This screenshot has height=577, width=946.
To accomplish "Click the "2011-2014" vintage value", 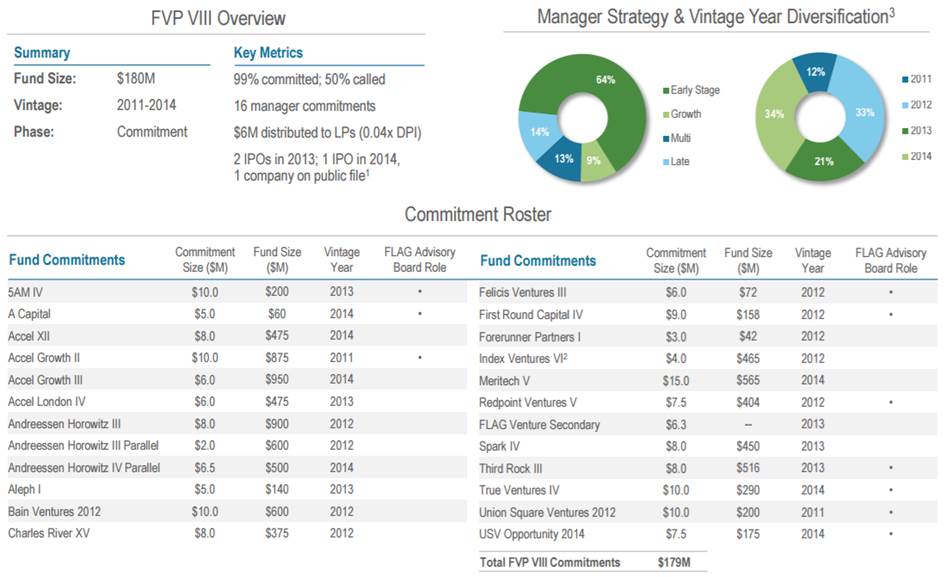I will (146, 105).
